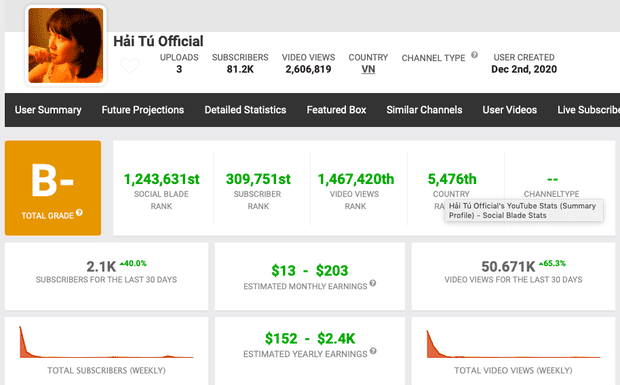Click the Total Subscribers weekly chart

pos(106,342)
